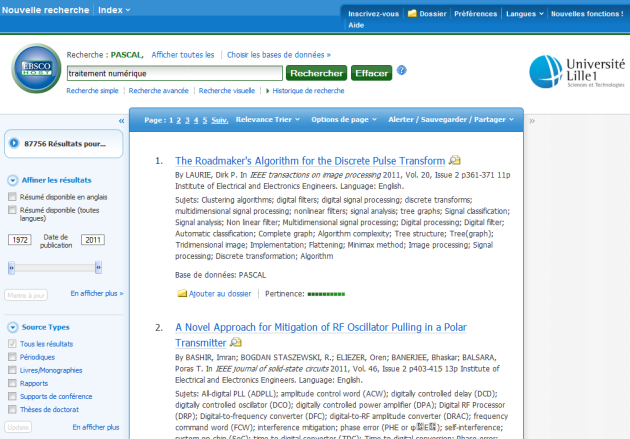Expand the right panel double-arrow

(532, 120)
